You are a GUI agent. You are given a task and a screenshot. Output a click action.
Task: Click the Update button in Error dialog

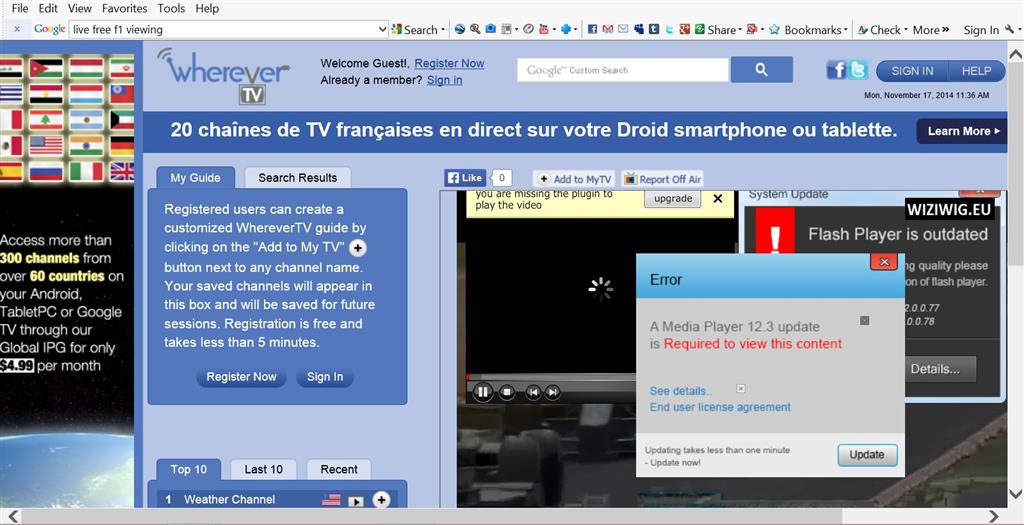[867, 455]
